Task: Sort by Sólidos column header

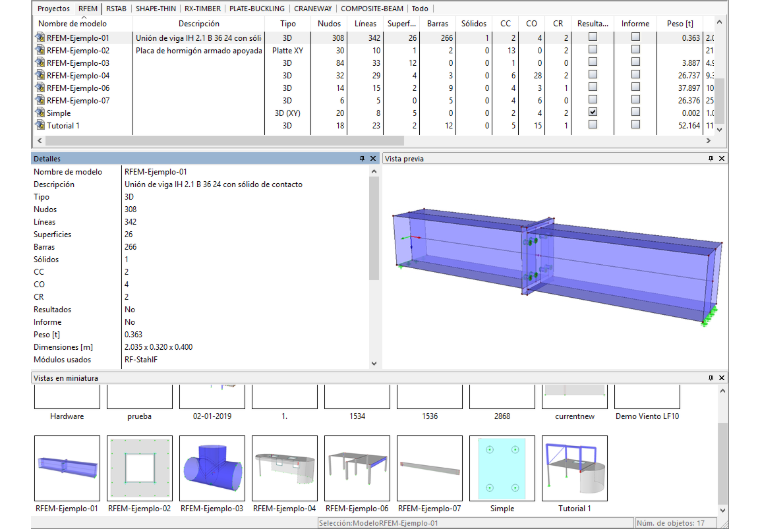Action: (474, 23)
